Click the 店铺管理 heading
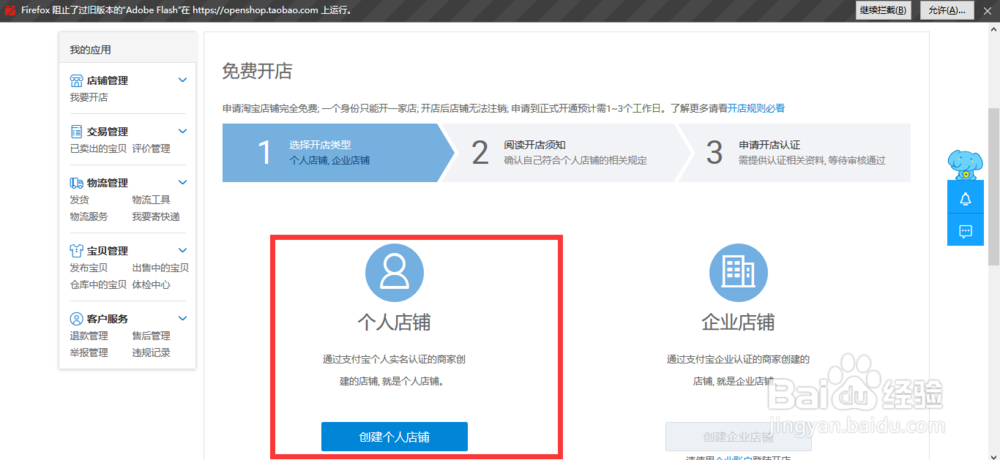 point(107,80)
